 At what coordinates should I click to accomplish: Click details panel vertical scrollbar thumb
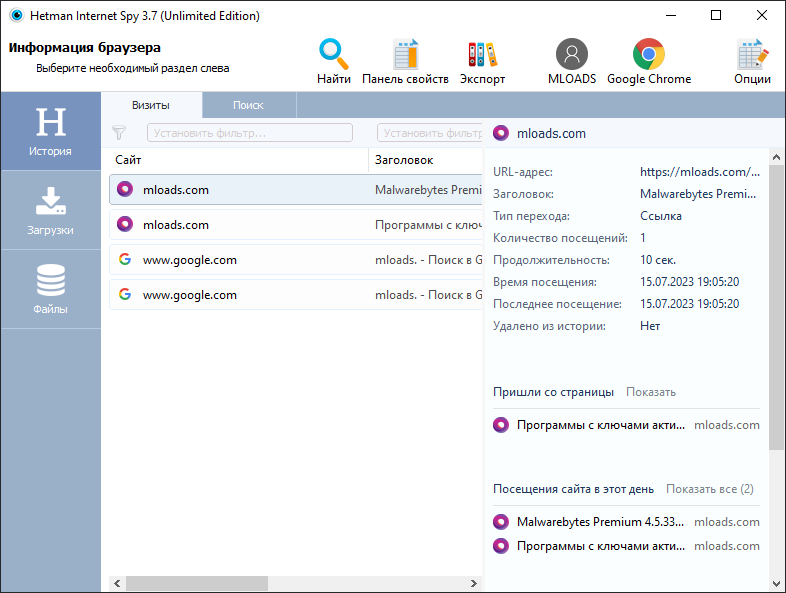click(x=776, y=307)
